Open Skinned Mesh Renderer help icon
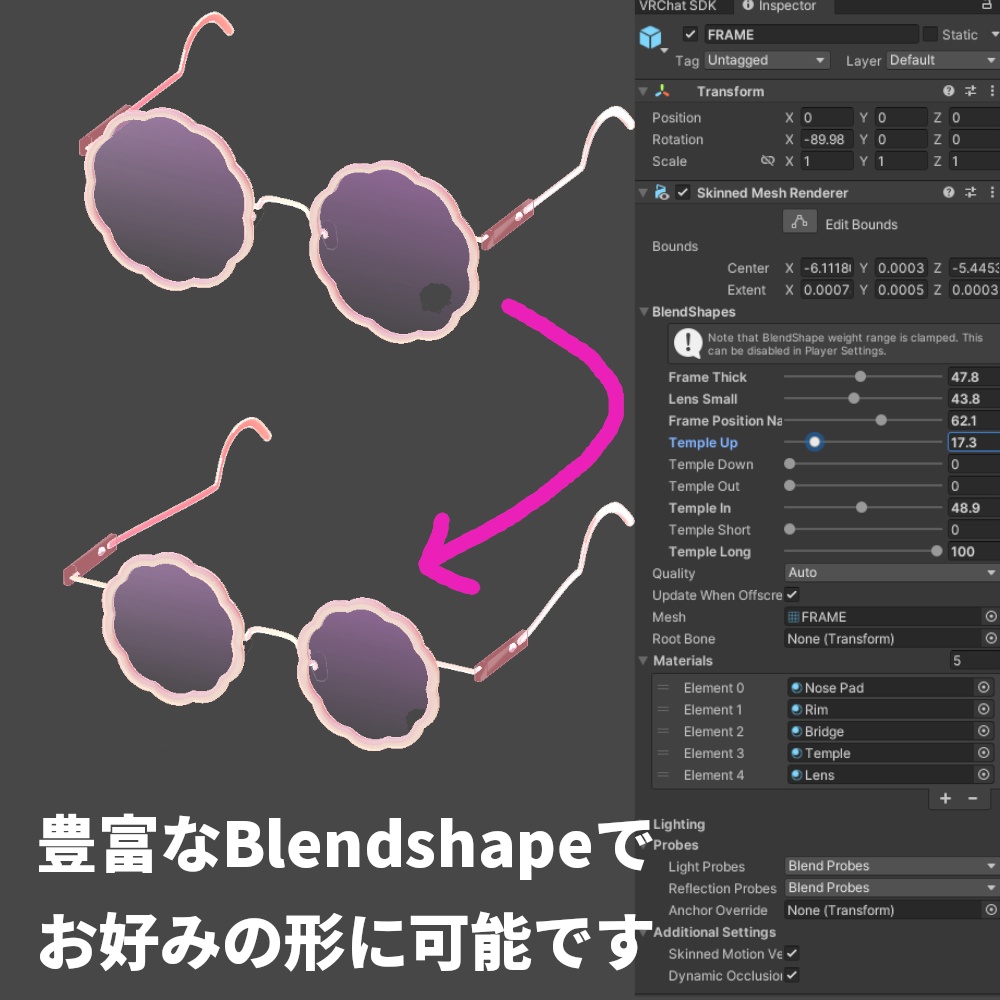Image resolution: width=1000 pixels, height=1000 pixels. (948, 192)
